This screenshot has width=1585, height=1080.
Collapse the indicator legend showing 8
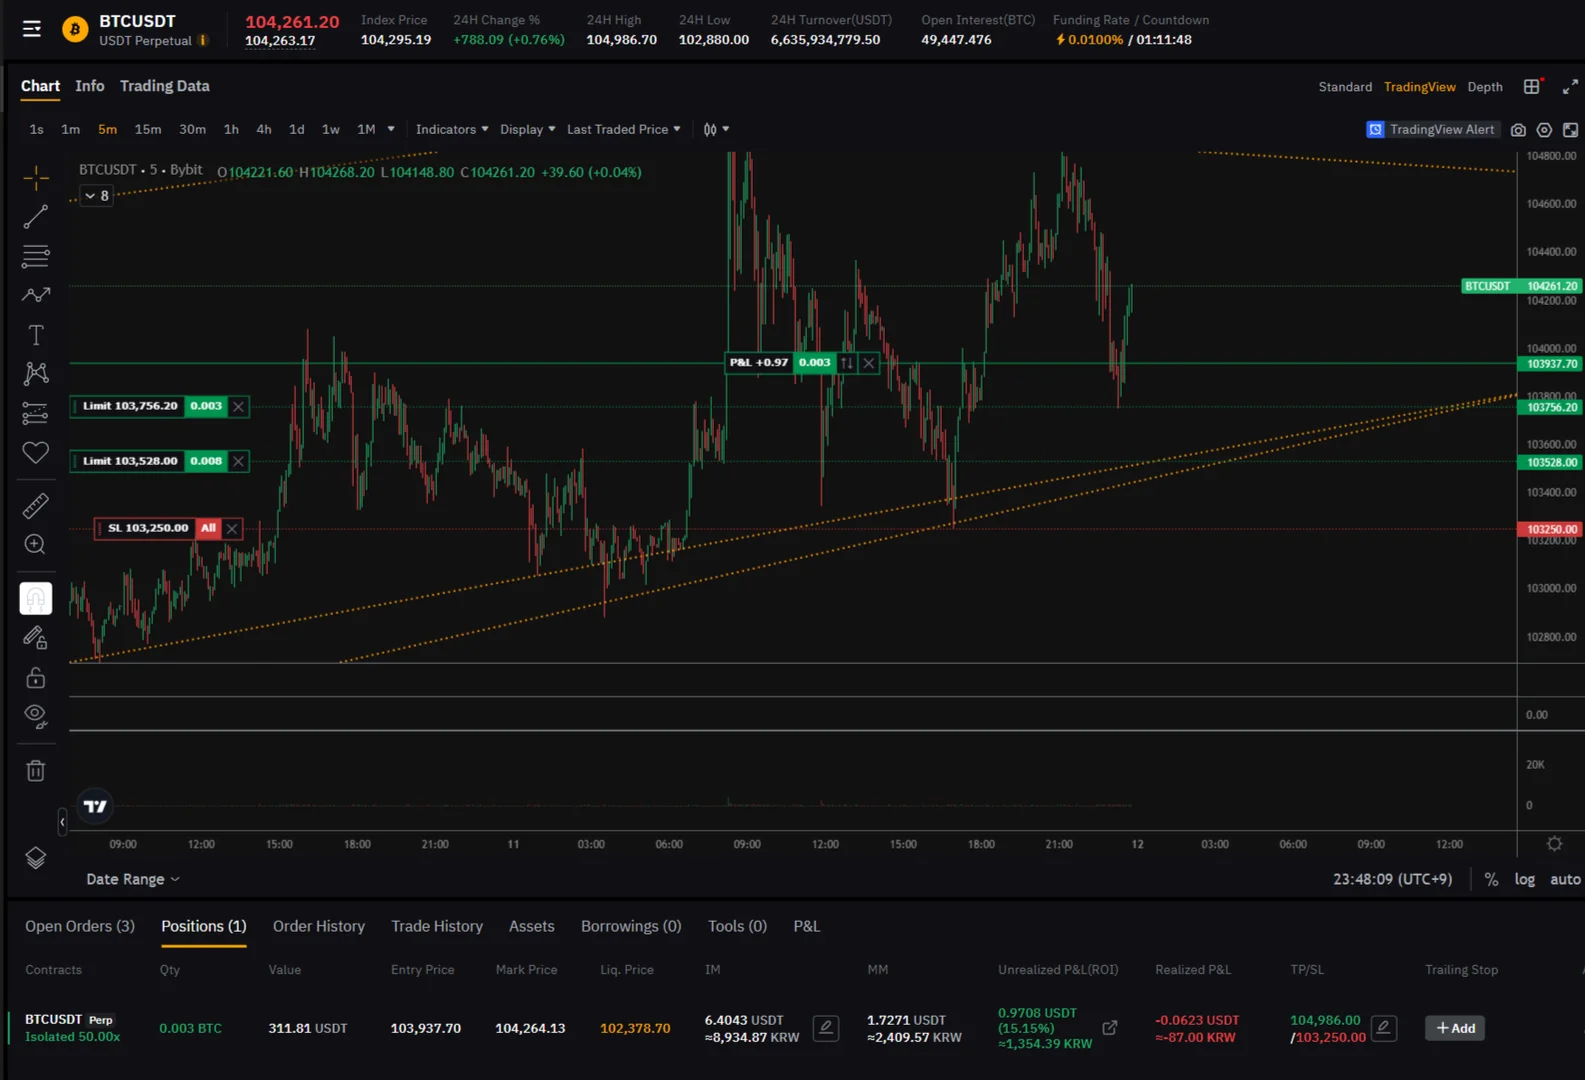(x=96, y=196)
